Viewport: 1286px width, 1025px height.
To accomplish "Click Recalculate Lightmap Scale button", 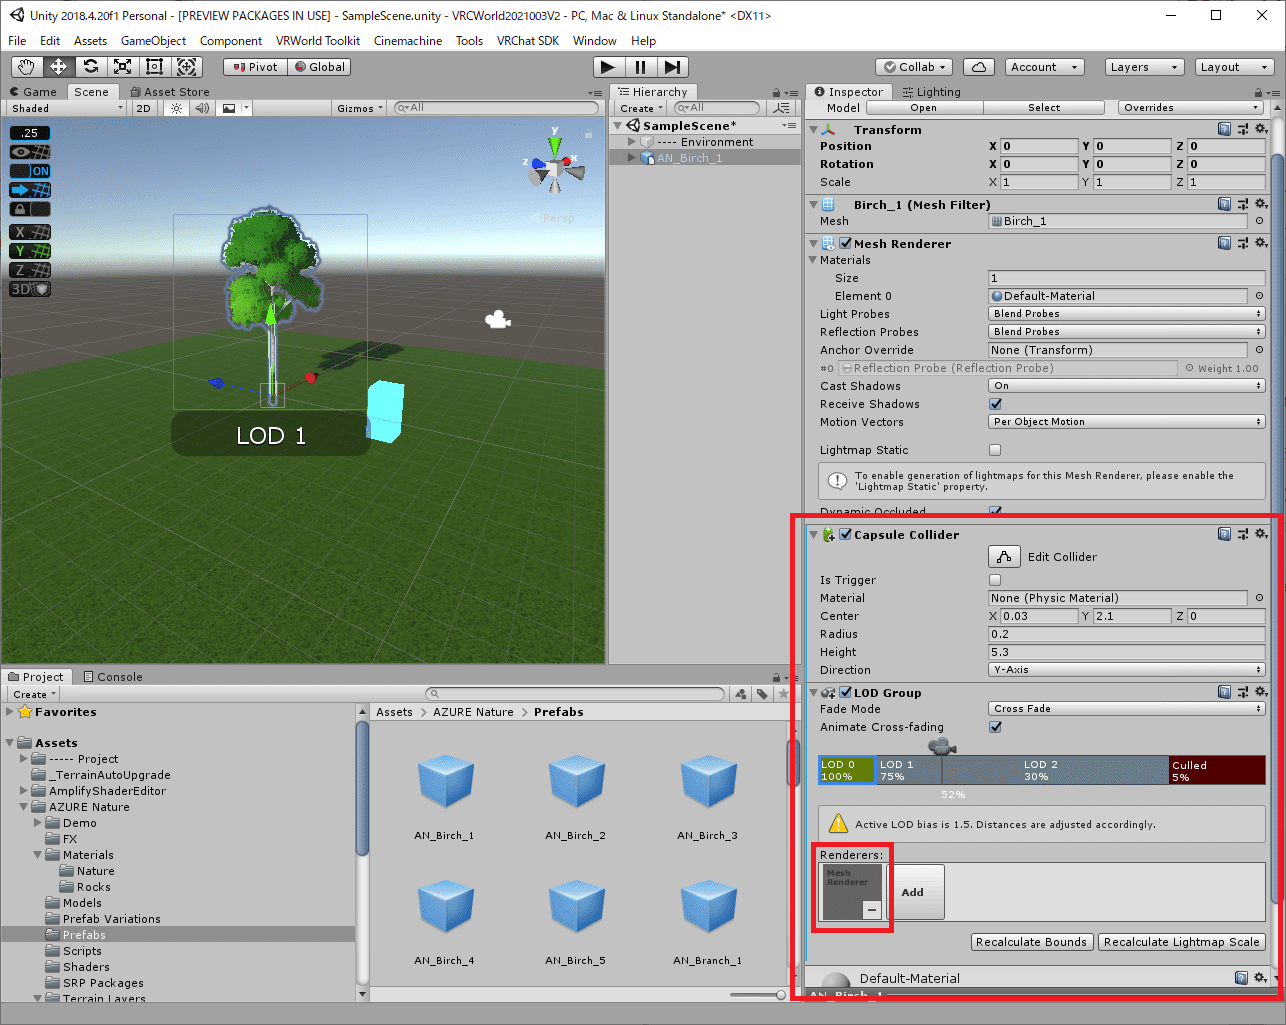I will pyautogui.click(x=1182, y=942).
